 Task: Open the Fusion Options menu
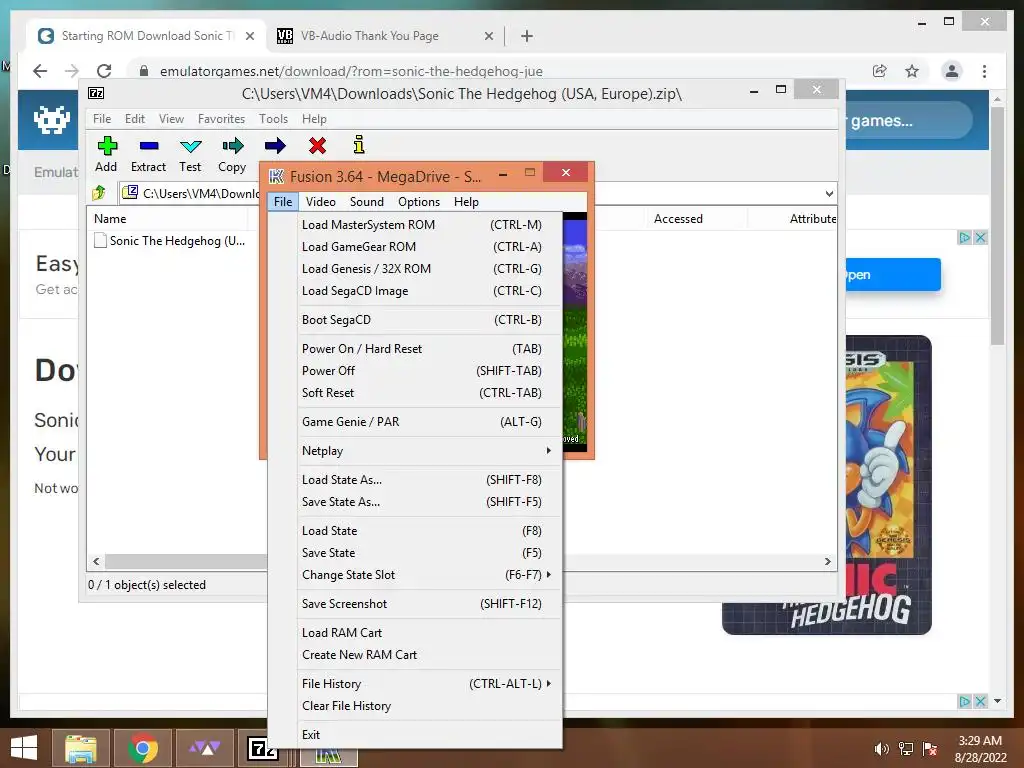(x=419, y=202)
